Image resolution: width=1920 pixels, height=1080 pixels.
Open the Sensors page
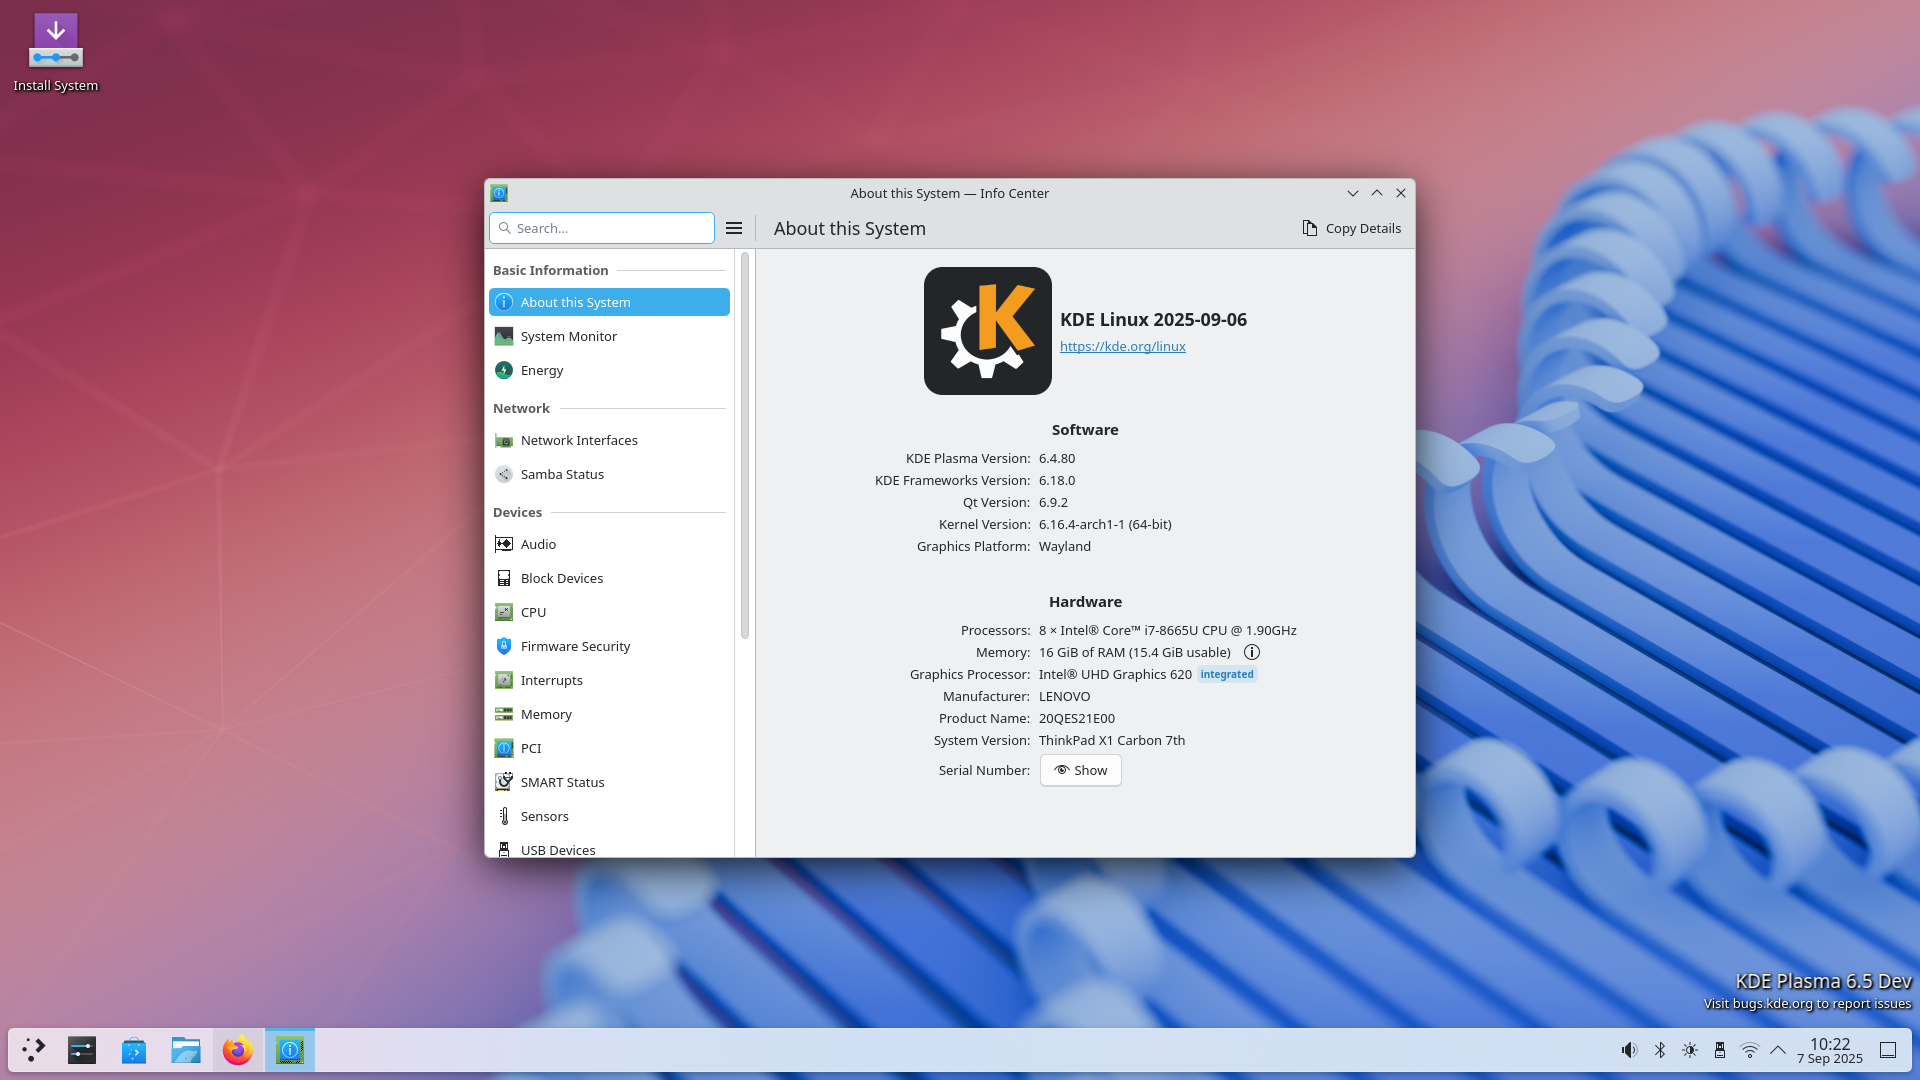[x=609, y=816]
